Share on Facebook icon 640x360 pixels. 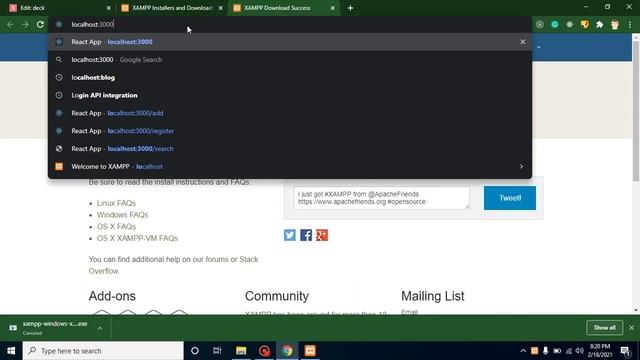306,235
